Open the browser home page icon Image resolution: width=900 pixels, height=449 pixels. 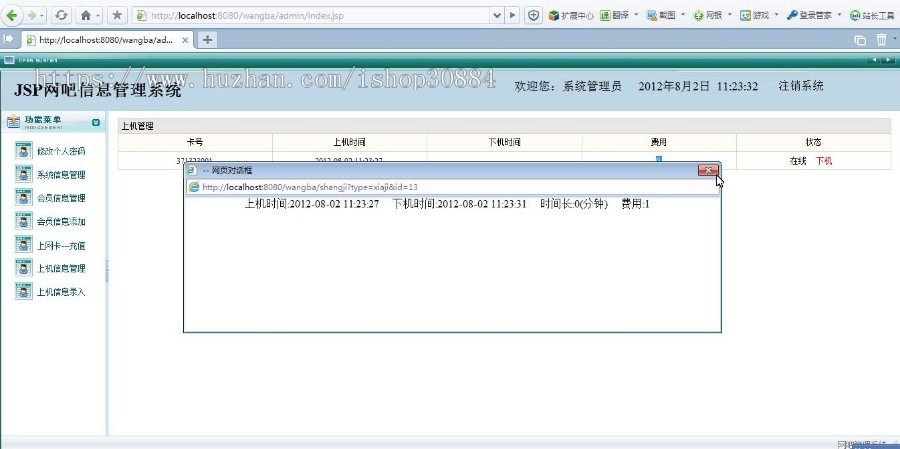click(86, 16)
